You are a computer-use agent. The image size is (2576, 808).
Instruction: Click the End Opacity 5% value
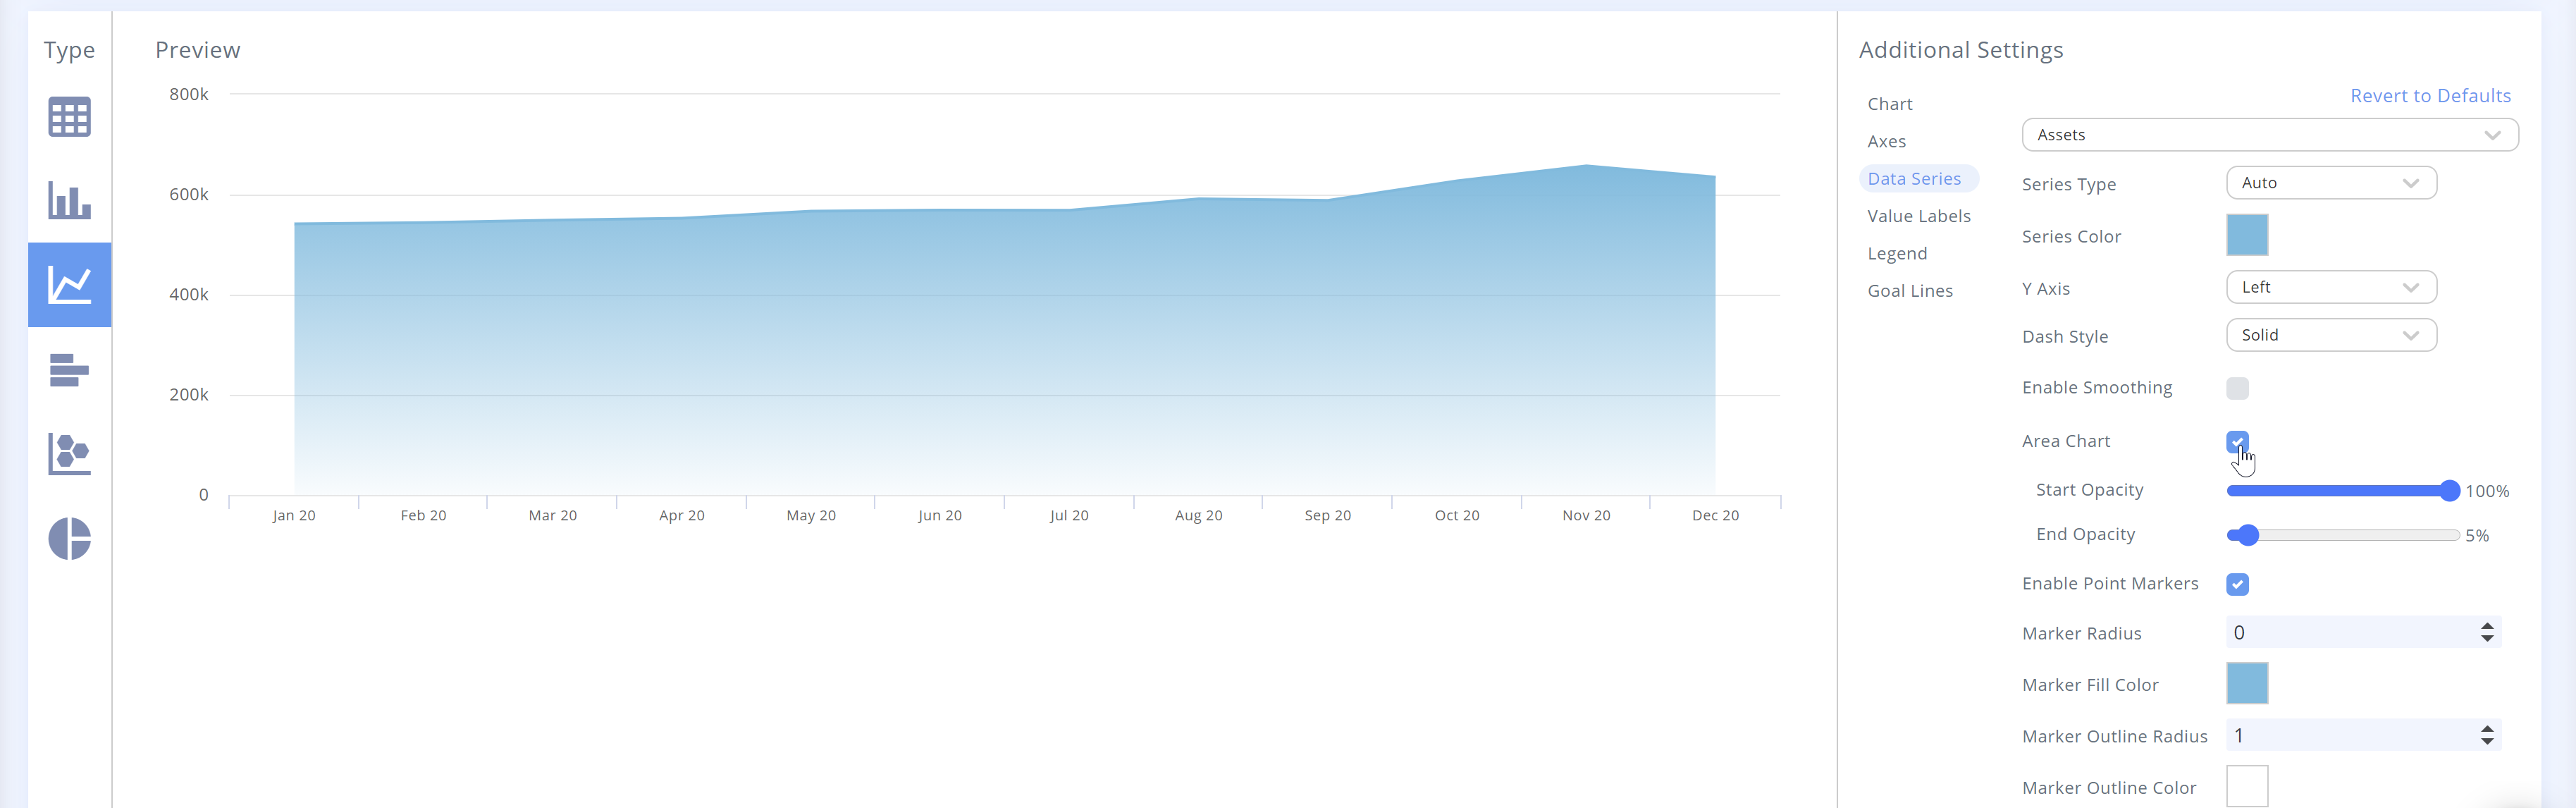(x=2477, y=536)
